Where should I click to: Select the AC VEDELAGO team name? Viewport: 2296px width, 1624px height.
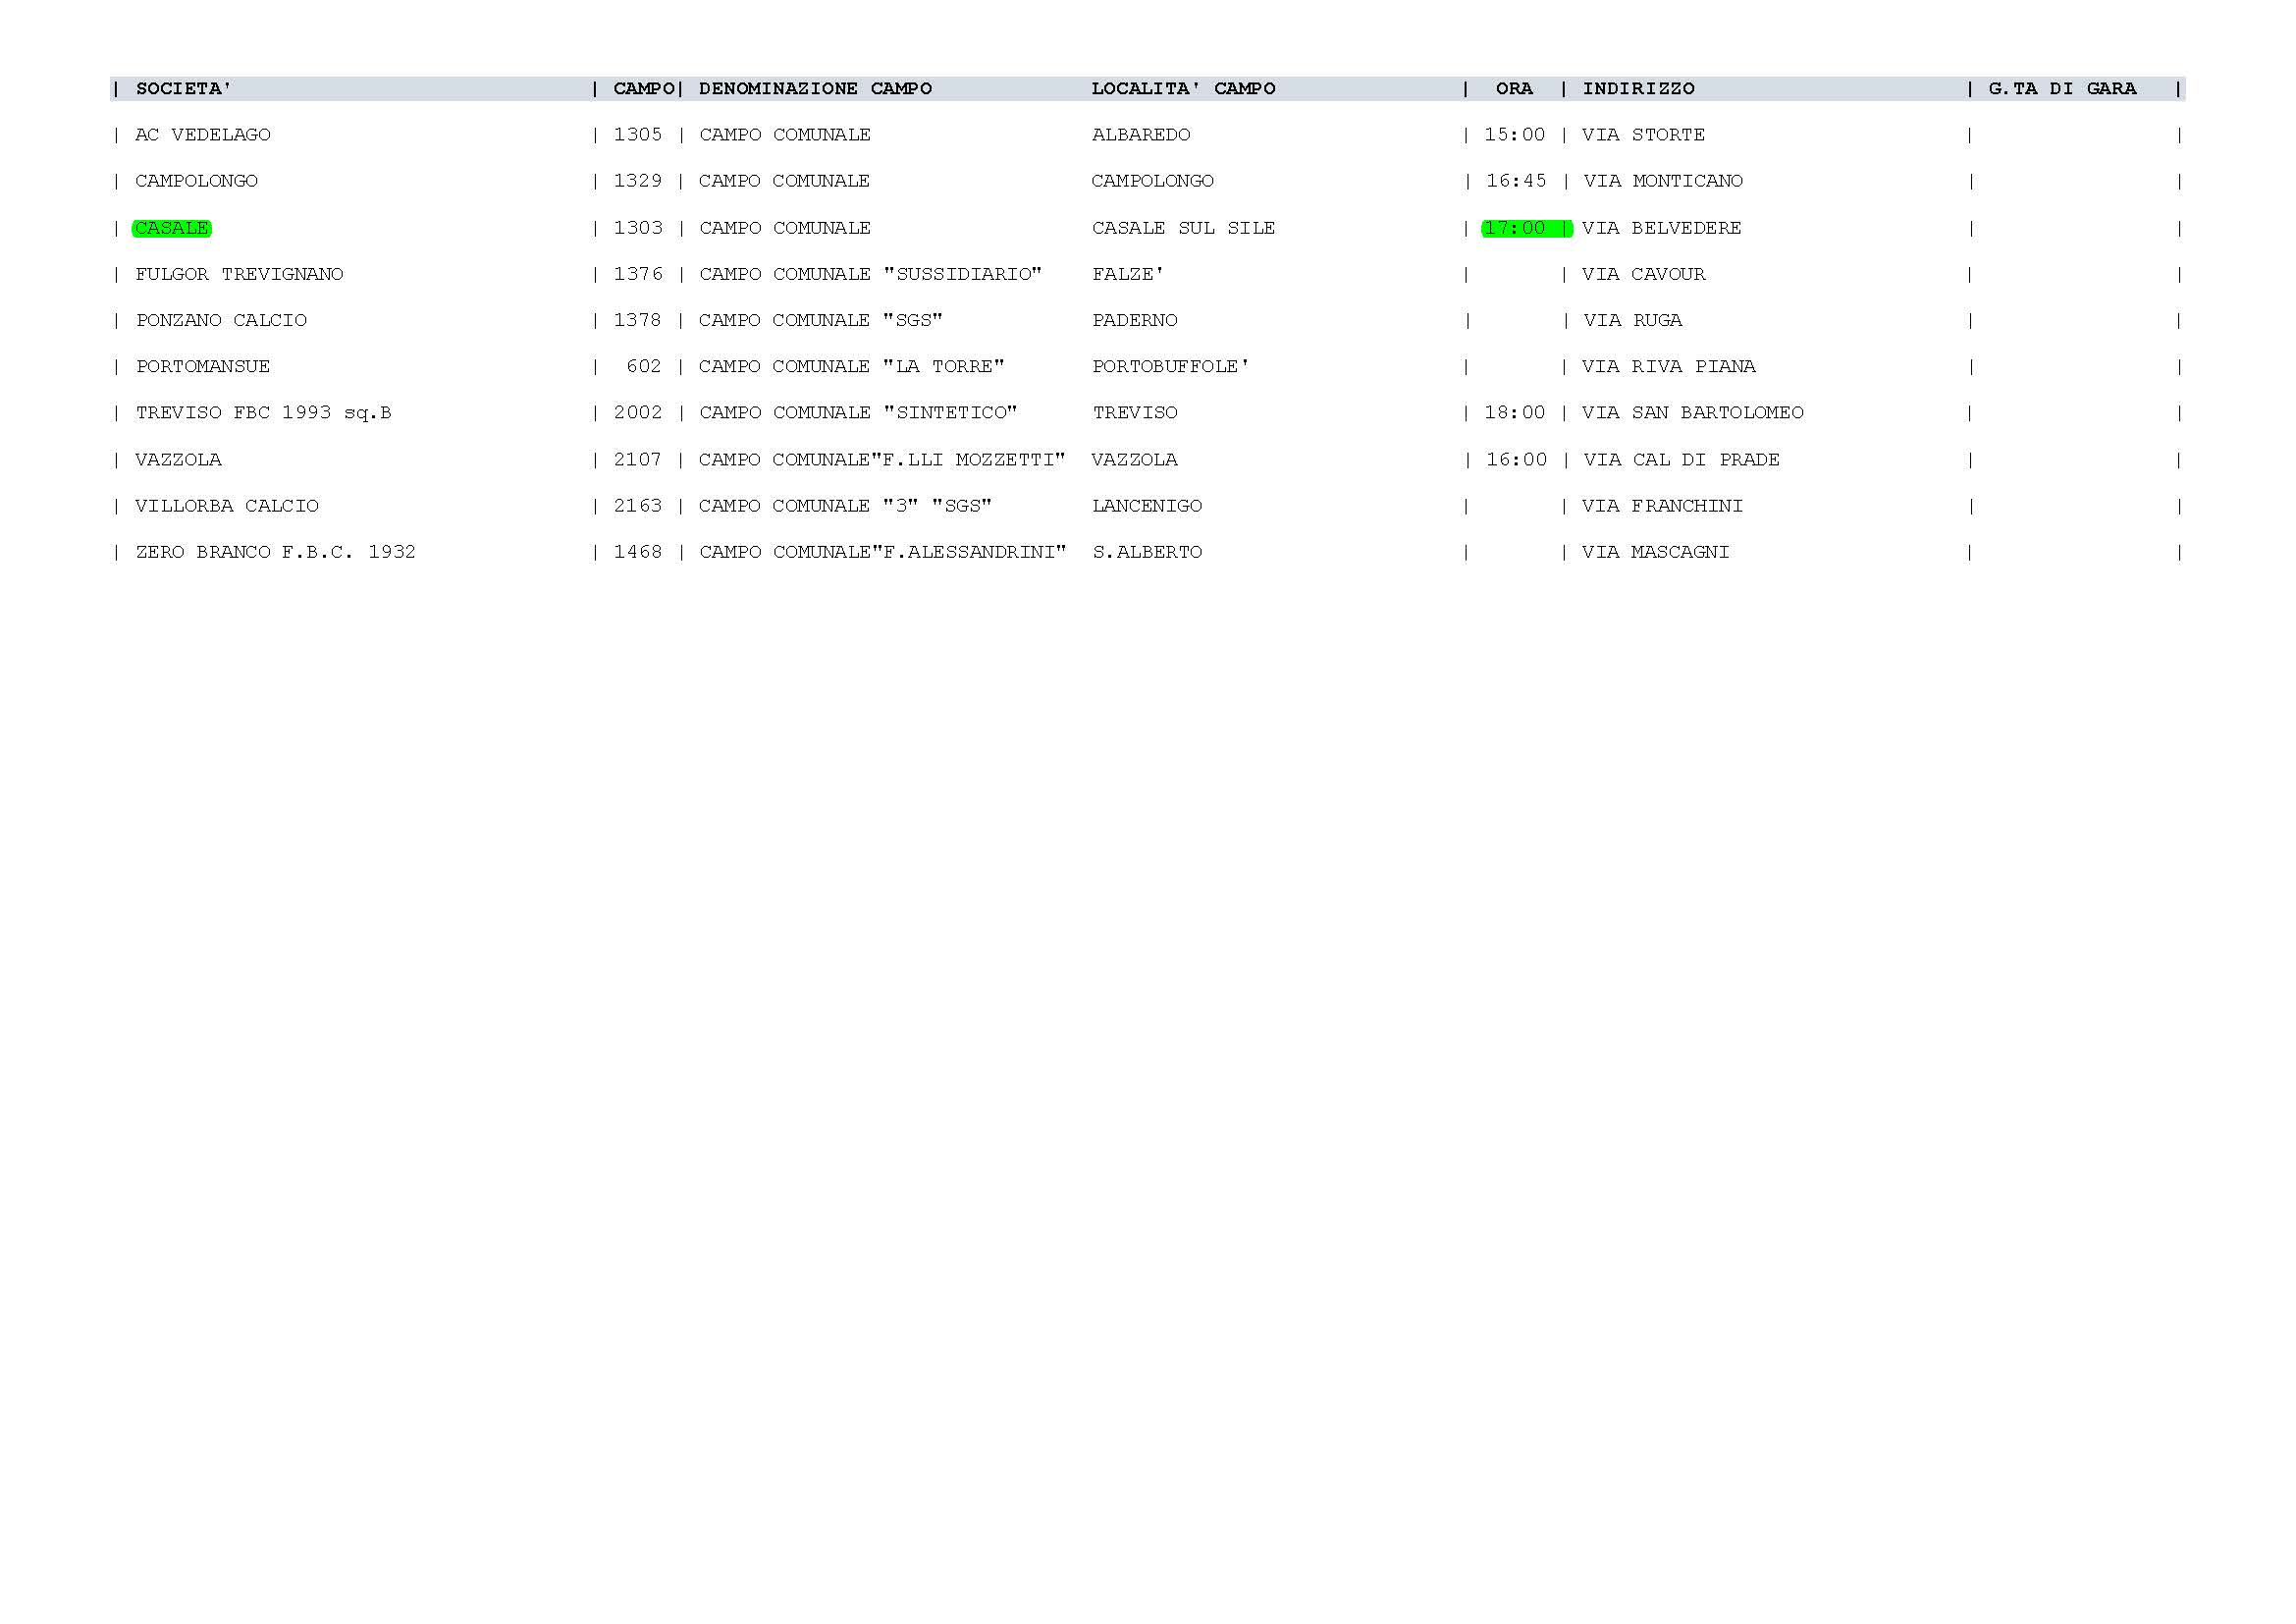pos(203,135)
